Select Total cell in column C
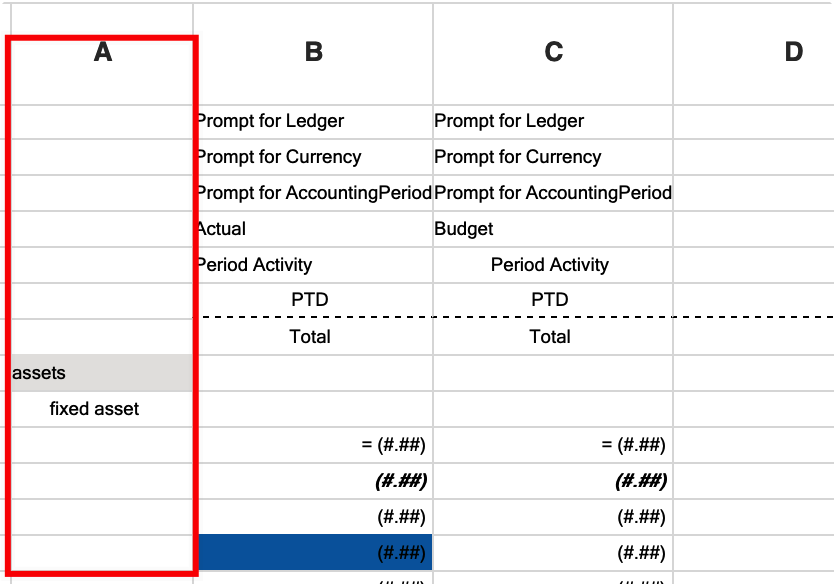 coord(553,337)
